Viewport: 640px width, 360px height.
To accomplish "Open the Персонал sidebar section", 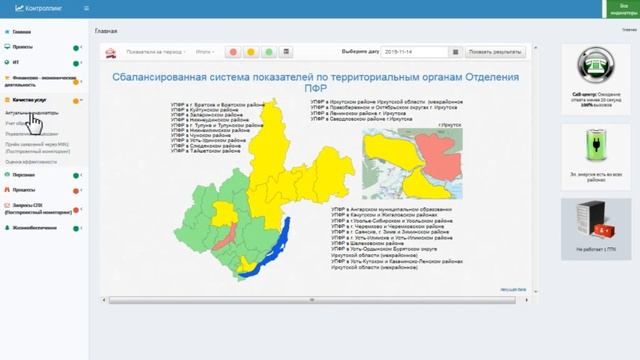I will 24,175.
